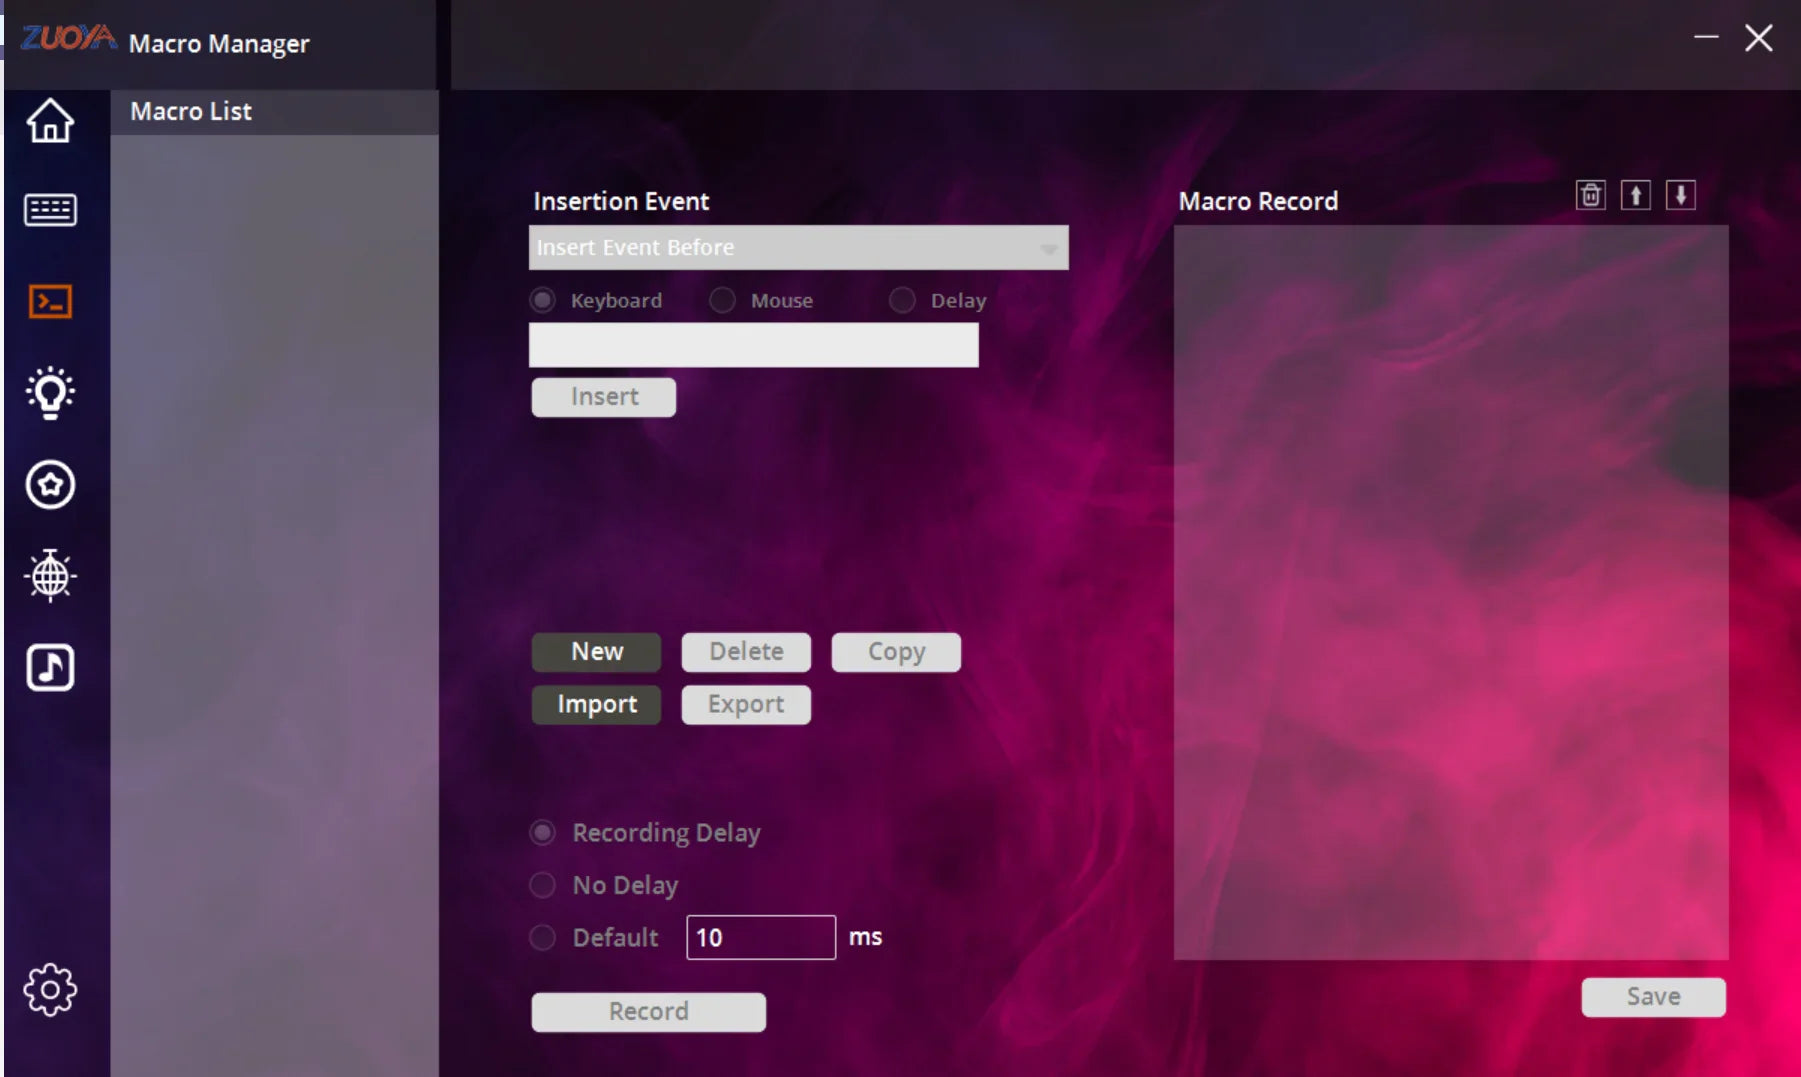The image size is (1801, 1077).
Task: Go to the Home page icon
Action: [x=50, y=121]
